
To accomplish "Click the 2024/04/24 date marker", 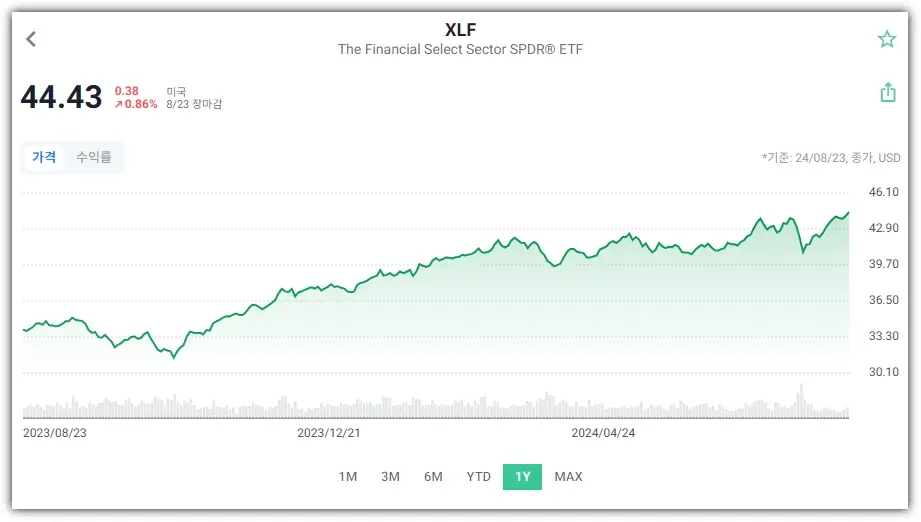I will pos(603,433).
